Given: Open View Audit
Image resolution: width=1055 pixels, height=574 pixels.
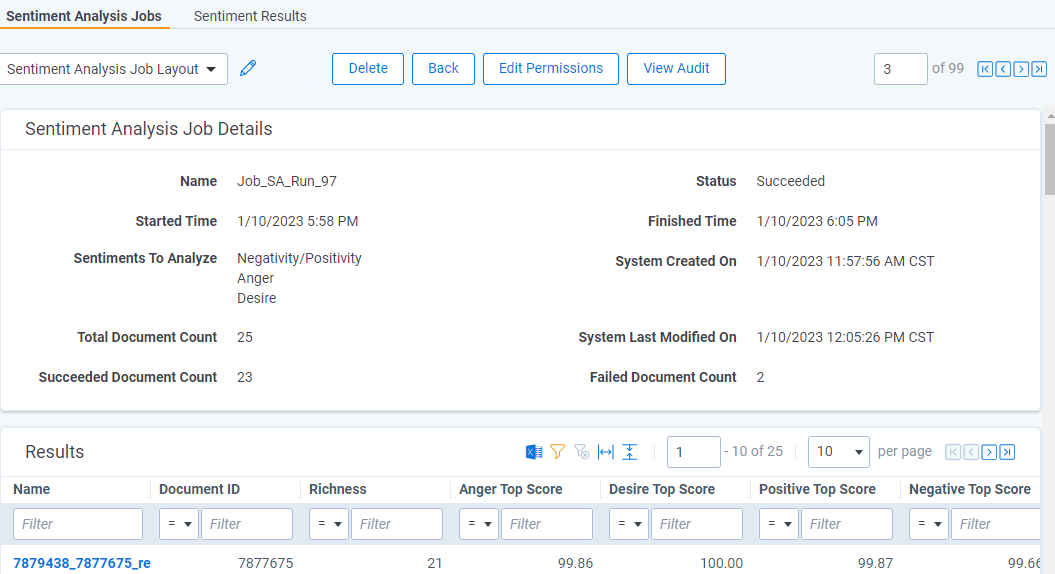Looking at the screenshot, I should pyautogui.click(x=676, y=69).
